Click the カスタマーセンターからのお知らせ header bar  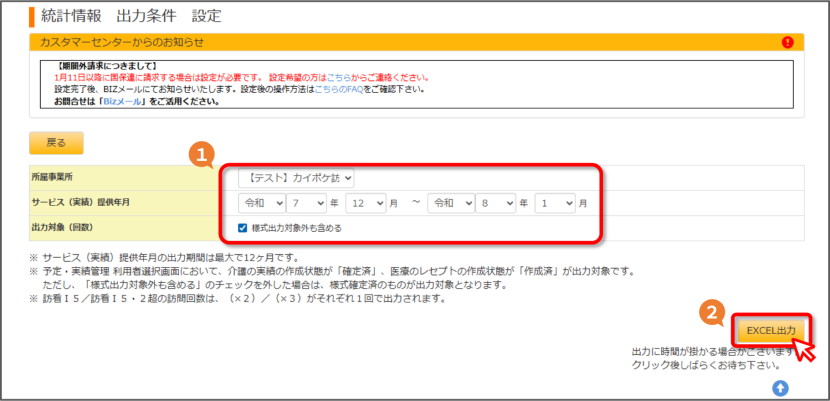tap(417, 42)
